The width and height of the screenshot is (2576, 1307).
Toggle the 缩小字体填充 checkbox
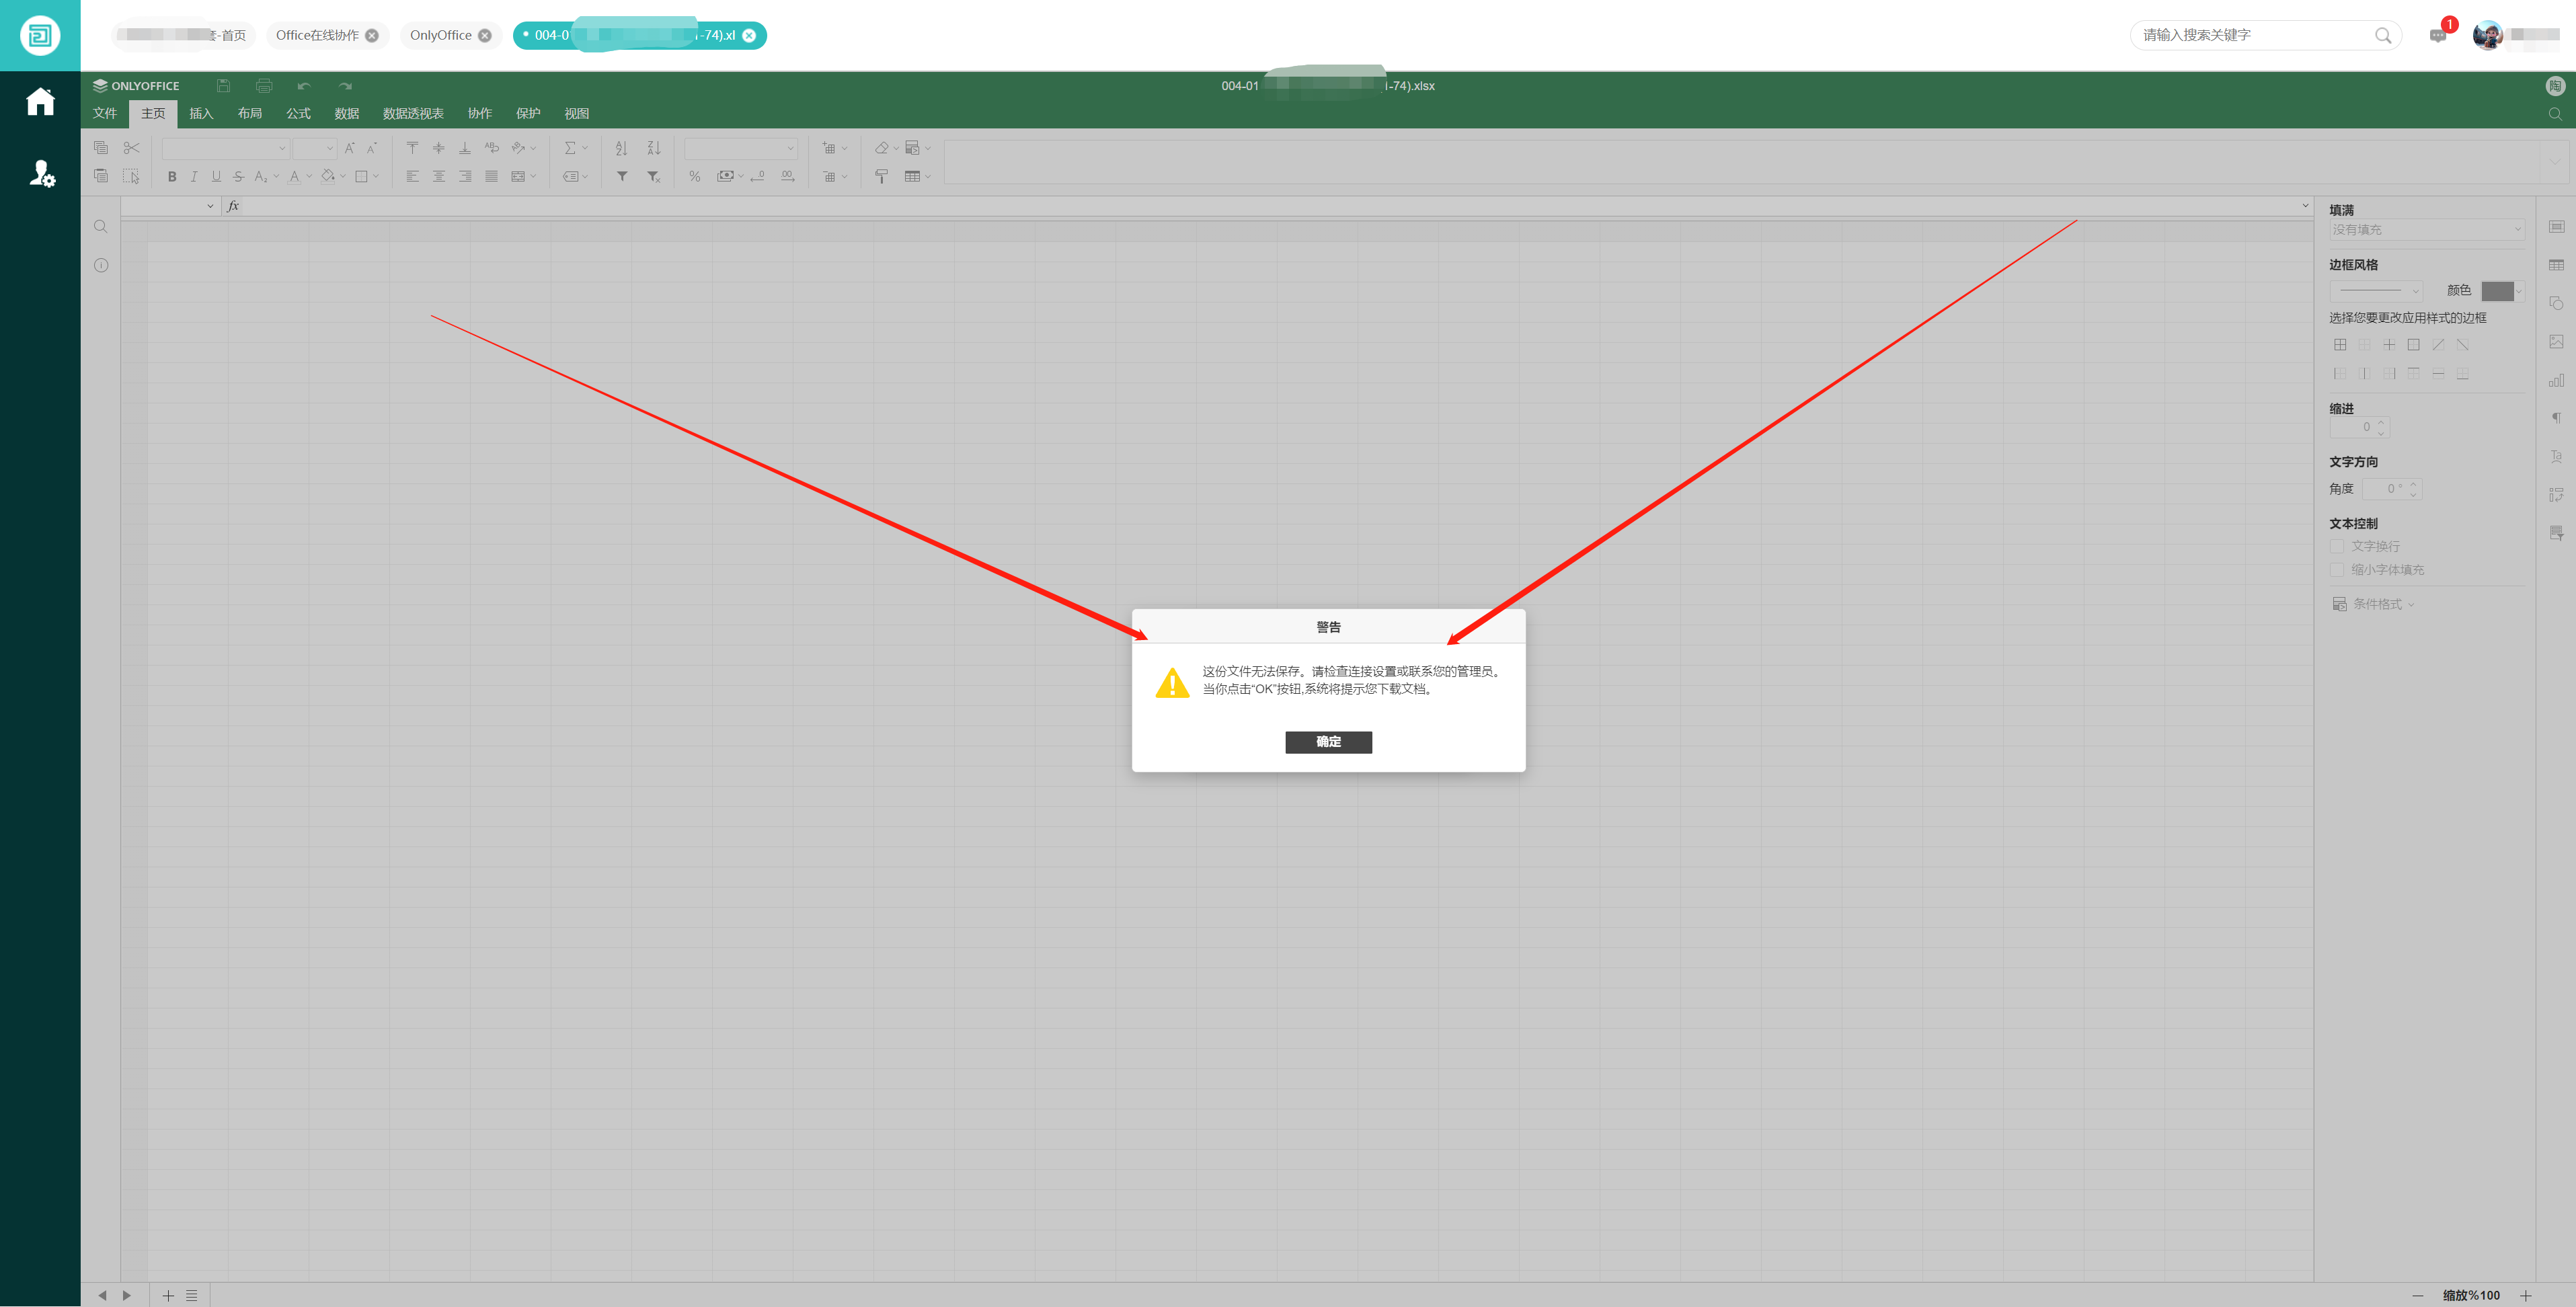click(2337, 570)
